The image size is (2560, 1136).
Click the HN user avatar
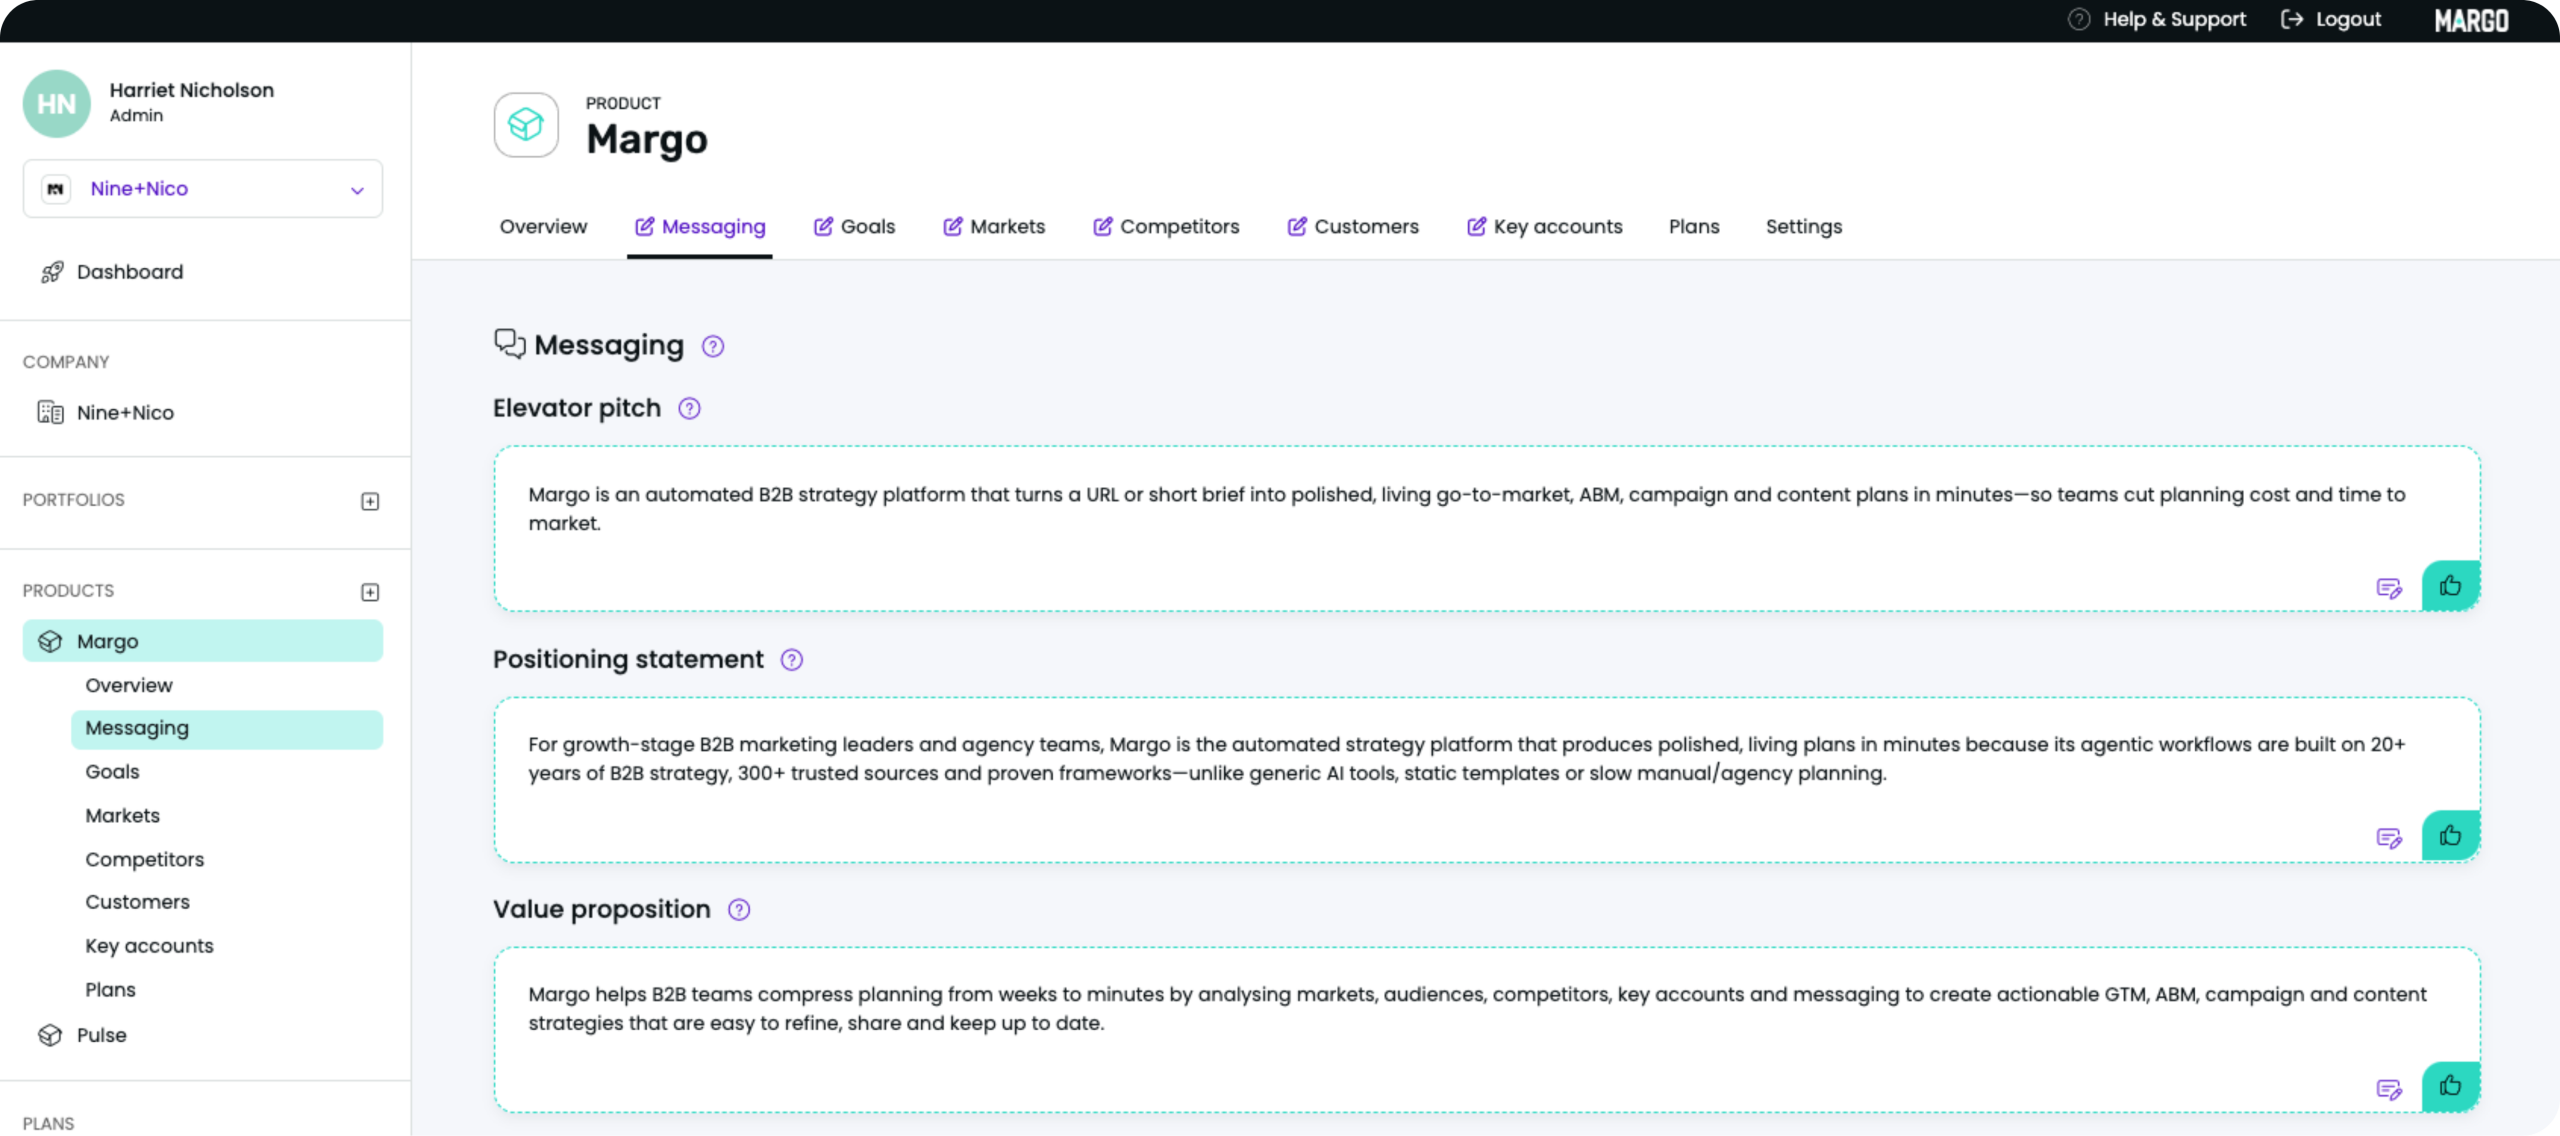tap(57, 103)
